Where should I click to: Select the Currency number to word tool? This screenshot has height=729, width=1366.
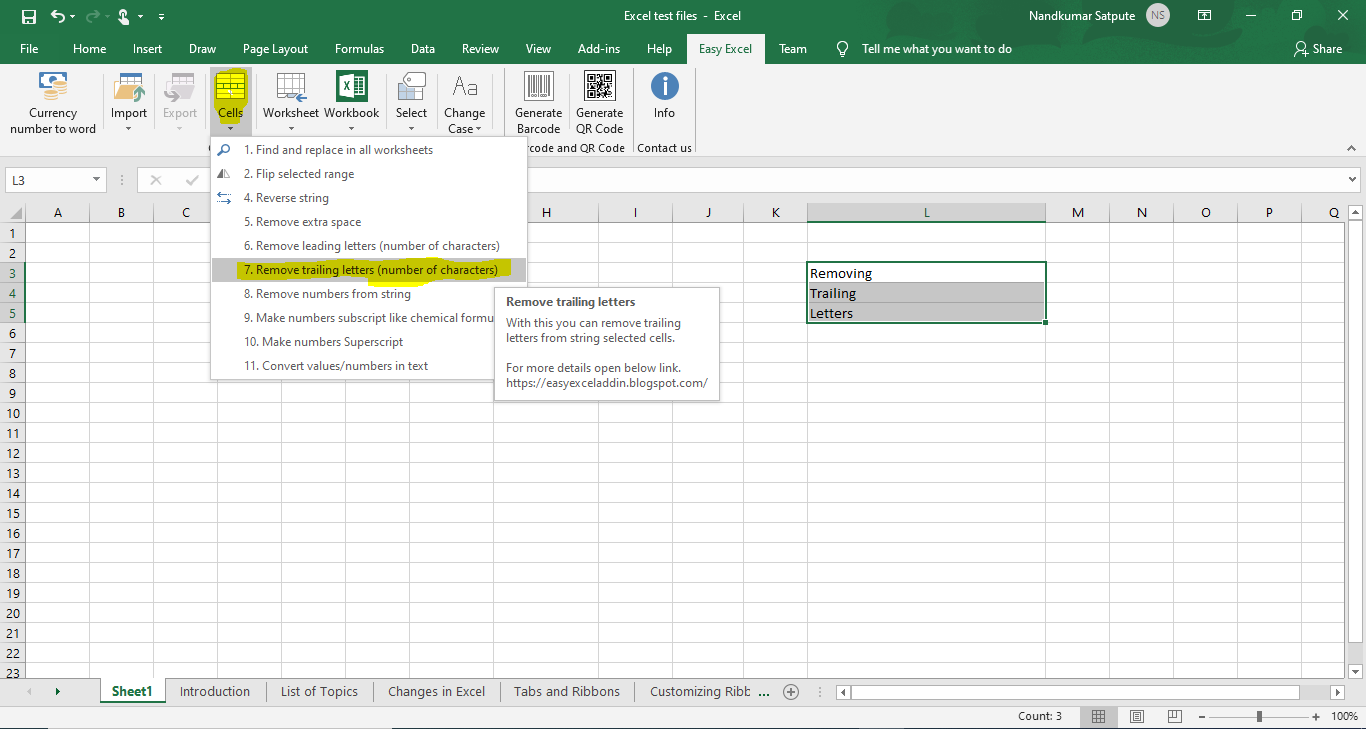tap(52, 100)
